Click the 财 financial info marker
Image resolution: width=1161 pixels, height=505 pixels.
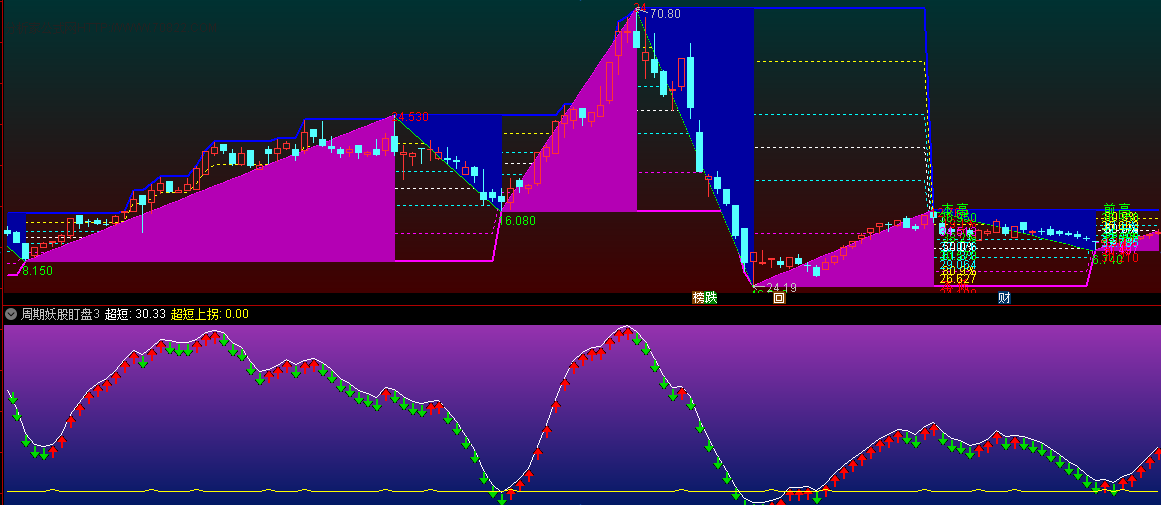click(x=1004, y=298)
